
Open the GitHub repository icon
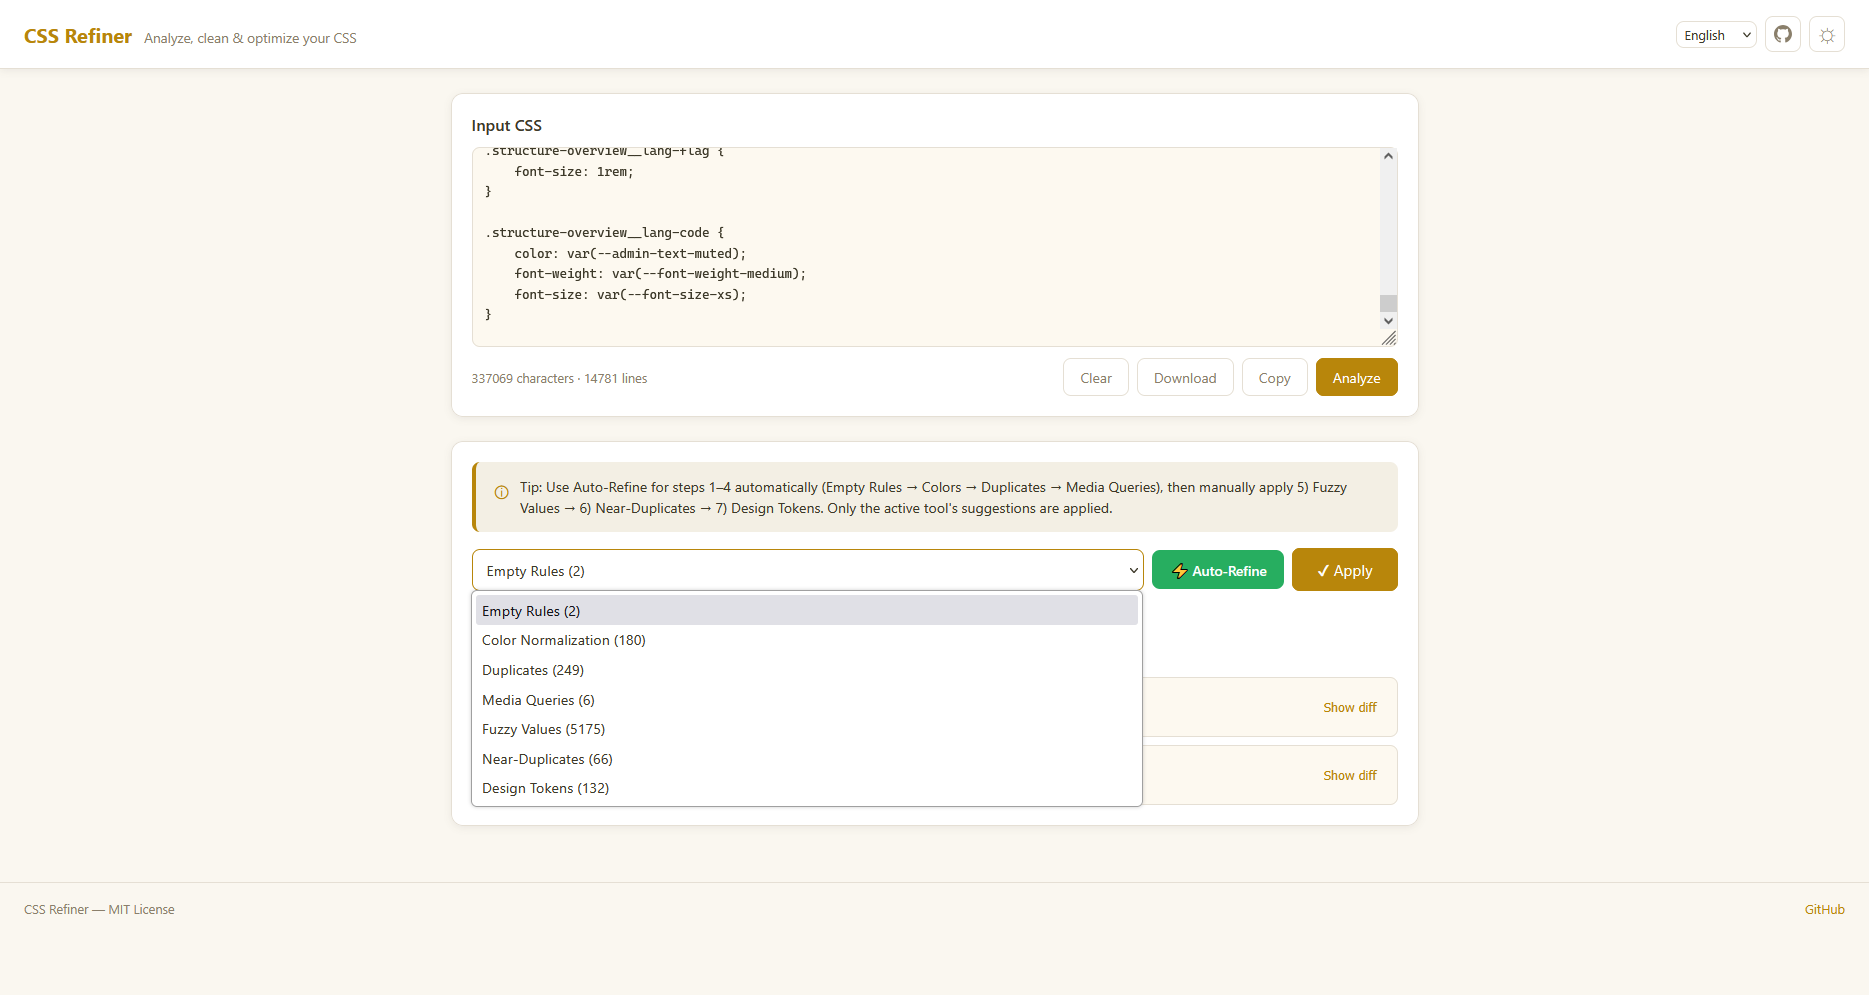point(1783,35)
